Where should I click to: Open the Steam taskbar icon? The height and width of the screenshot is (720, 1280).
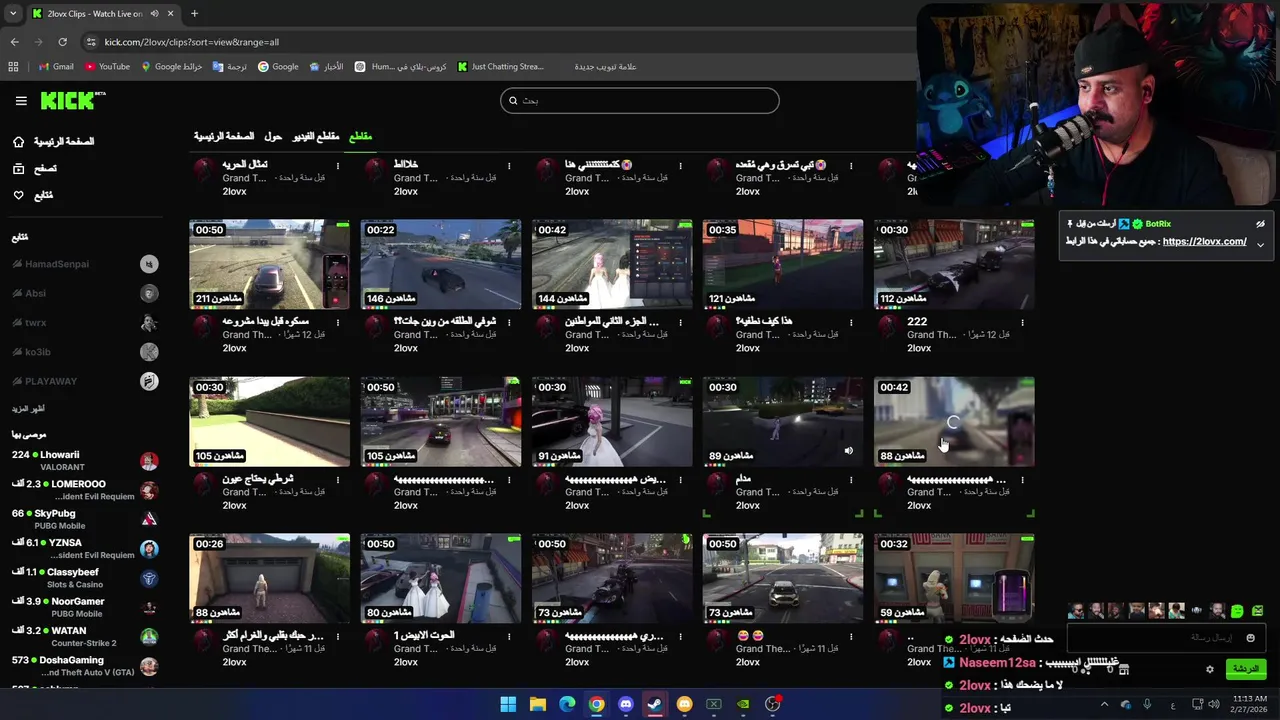point(655,704)
